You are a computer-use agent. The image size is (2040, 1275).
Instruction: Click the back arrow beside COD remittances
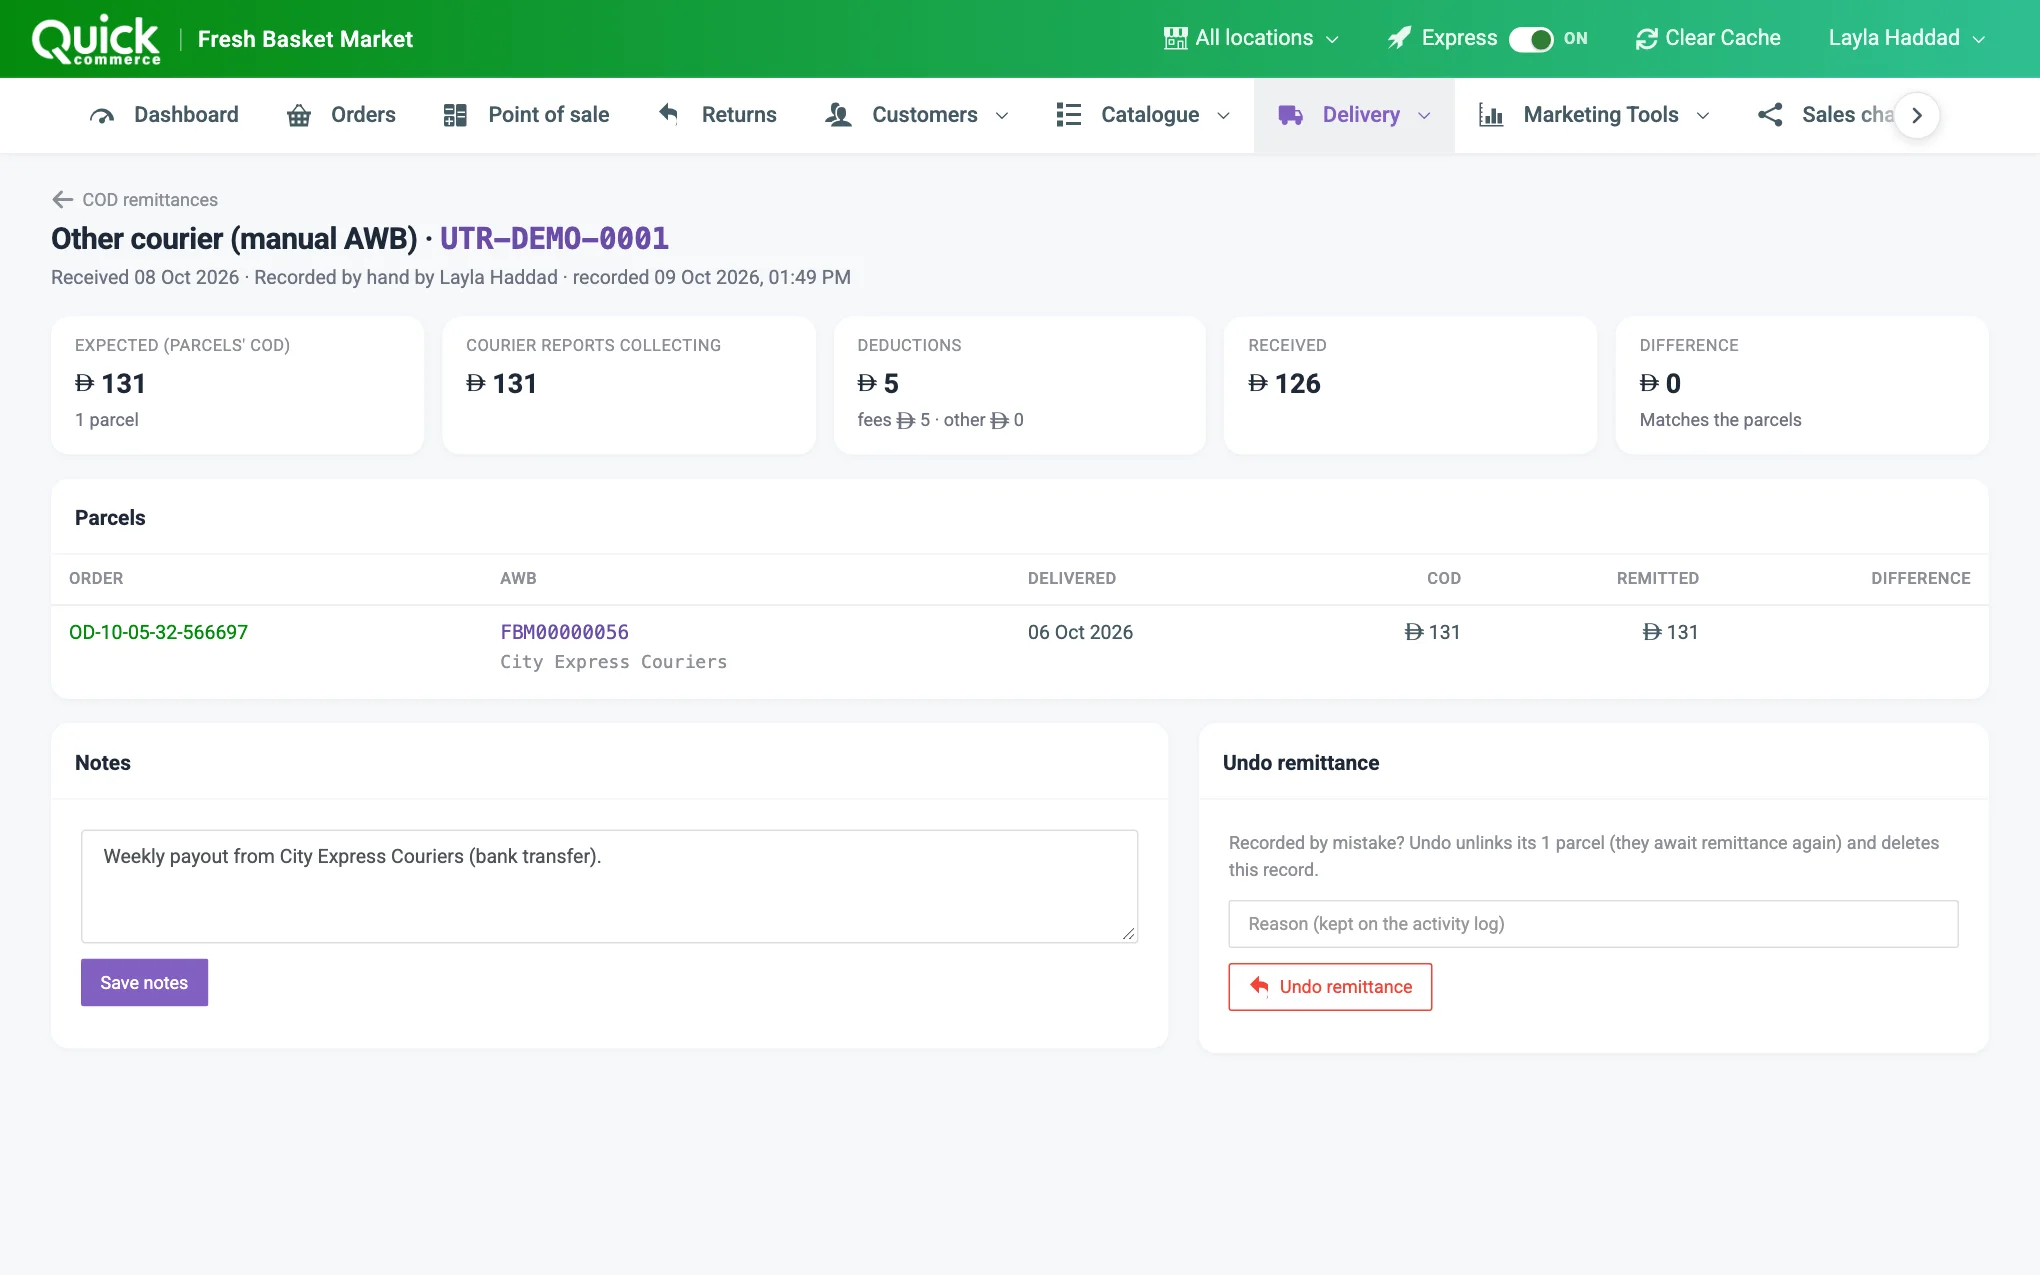63,200
